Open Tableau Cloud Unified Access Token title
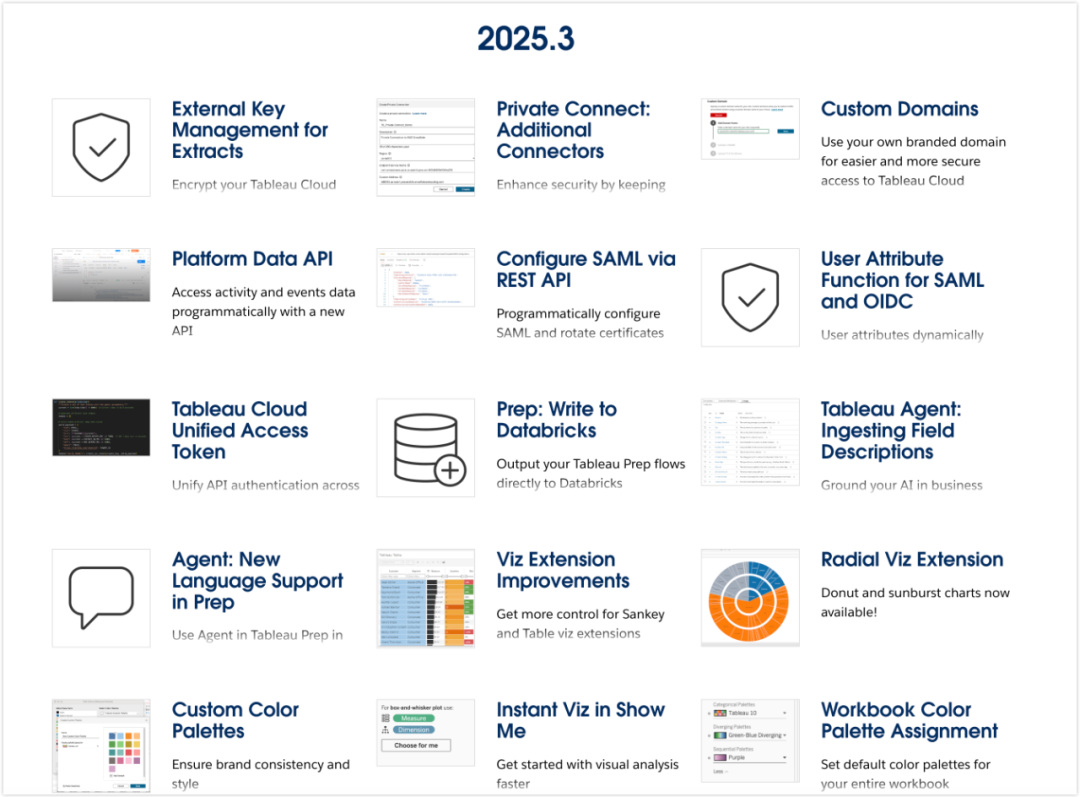The height and width of the screenshot is (797, 1080). [x=240, y=431]
